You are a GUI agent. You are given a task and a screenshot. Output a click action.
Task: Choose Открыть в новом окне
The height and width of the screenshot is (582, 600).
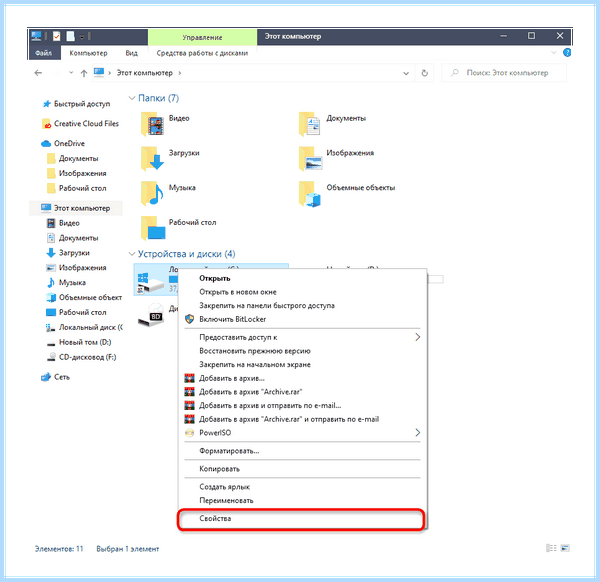click(302, 292)
